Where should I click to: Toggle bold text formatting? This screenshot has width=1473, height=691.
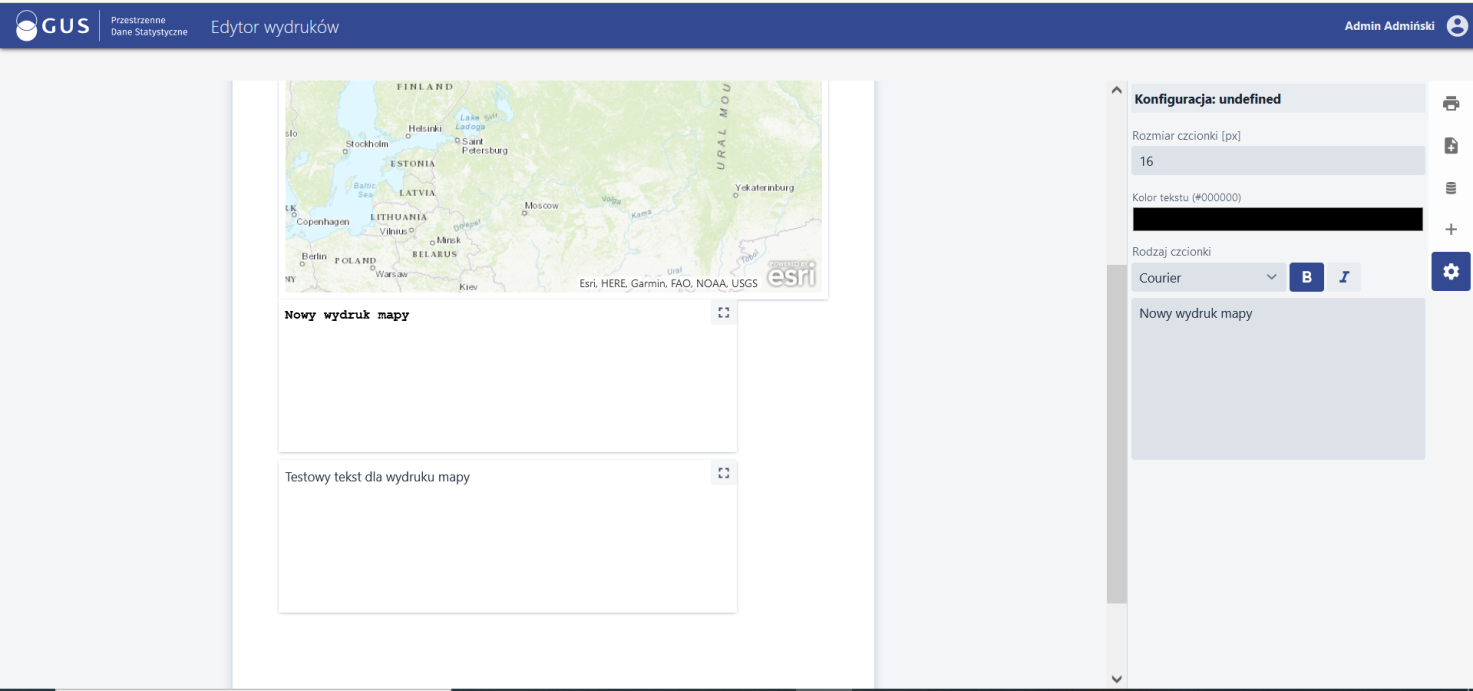point(1306,277)
